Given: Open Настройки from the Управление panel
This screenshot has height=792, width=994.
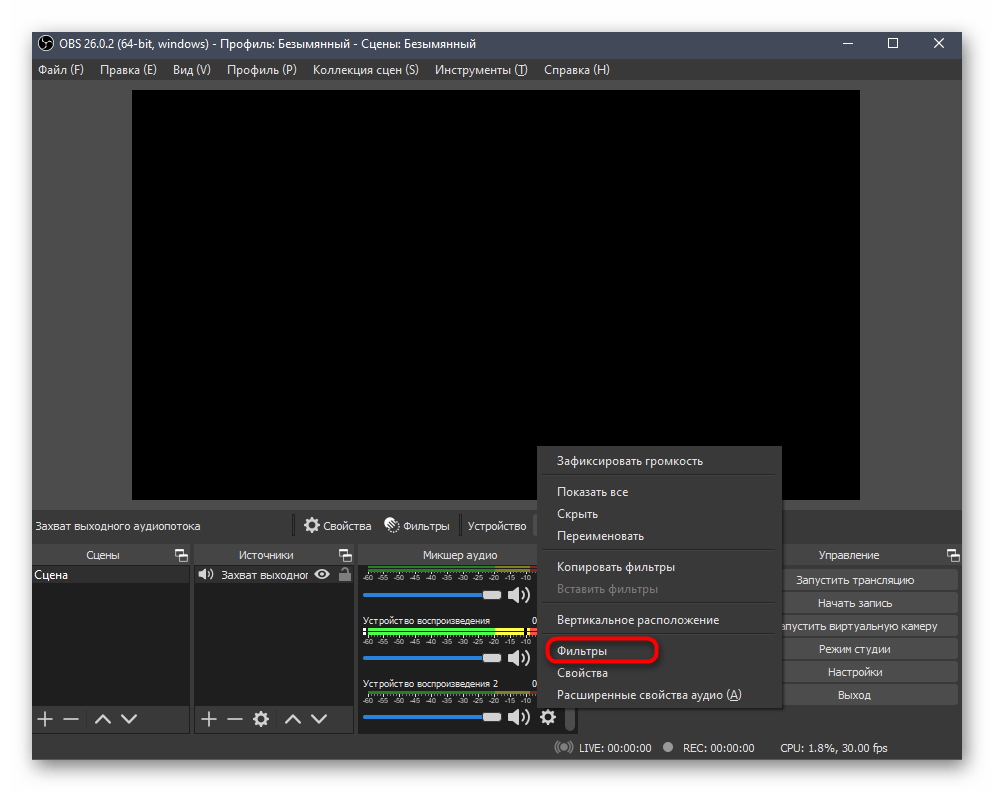Looking at the screenshot, I should (x=854, y=672).
